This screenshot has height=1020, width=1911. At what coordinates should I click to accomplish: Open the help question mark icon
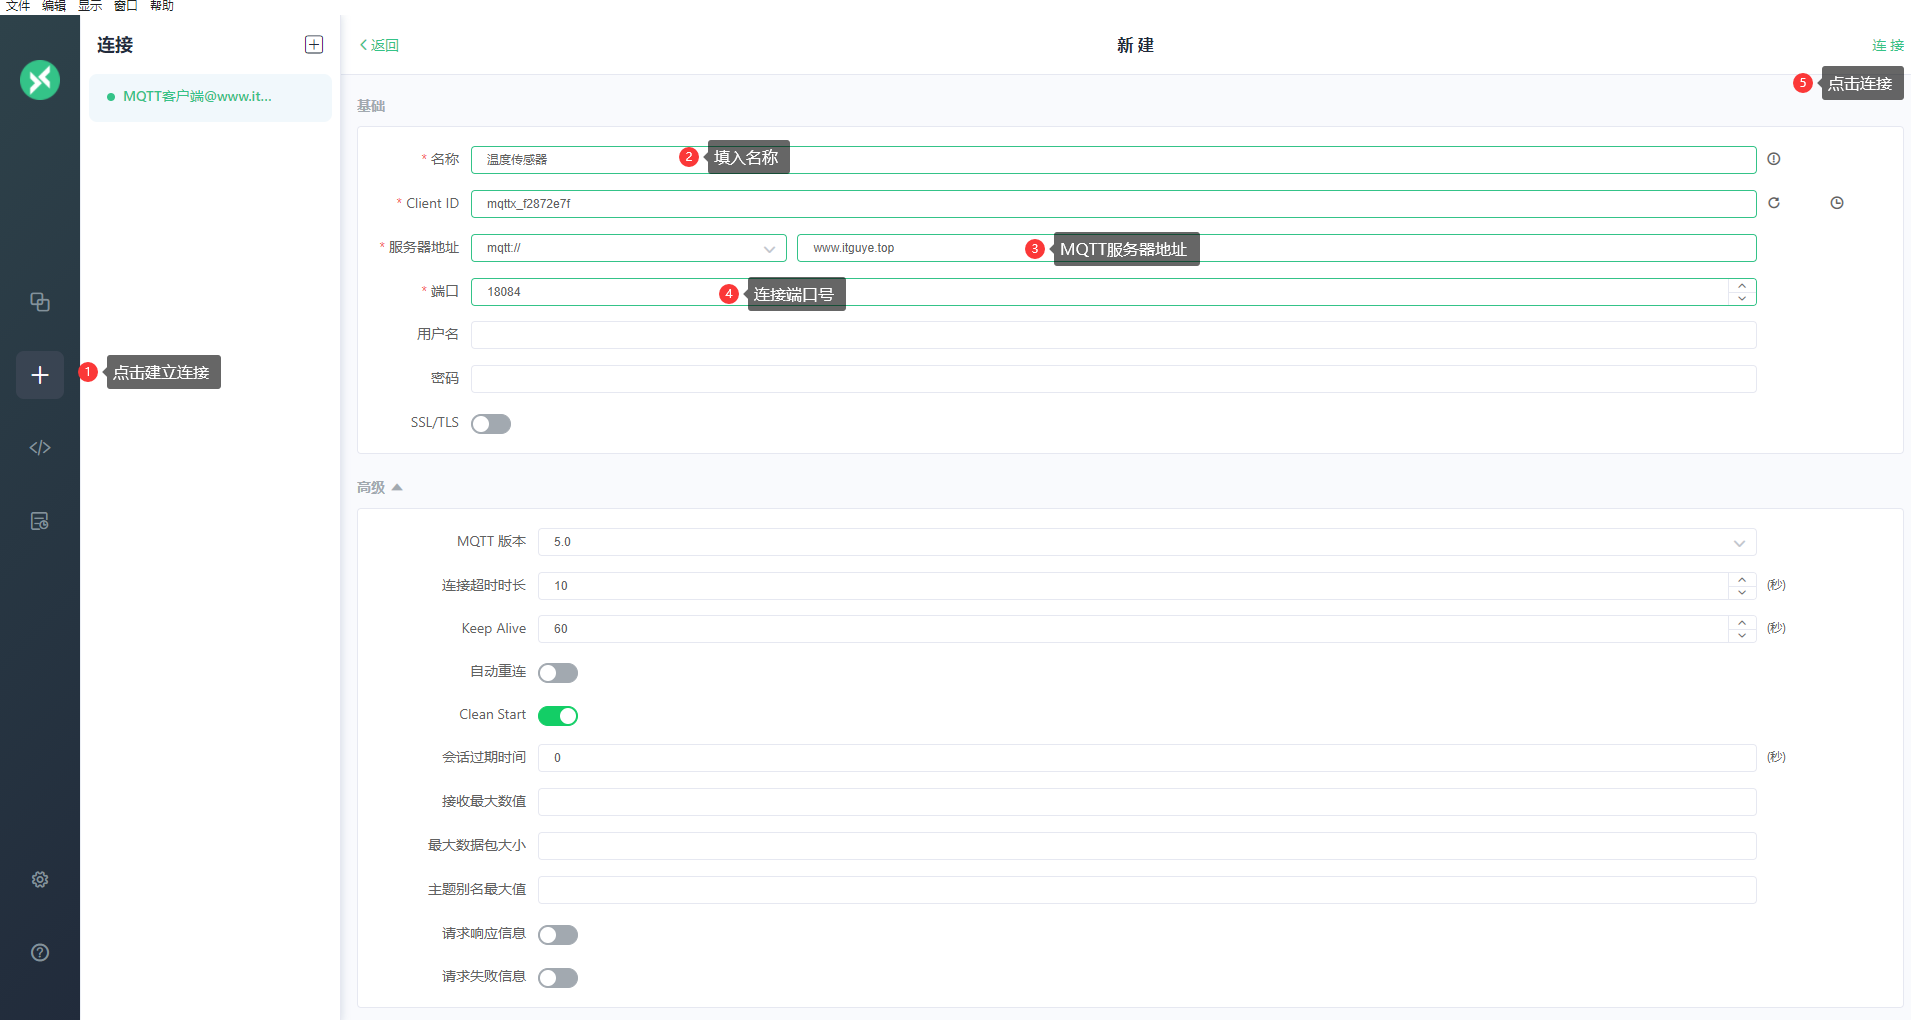click(40, 952)
